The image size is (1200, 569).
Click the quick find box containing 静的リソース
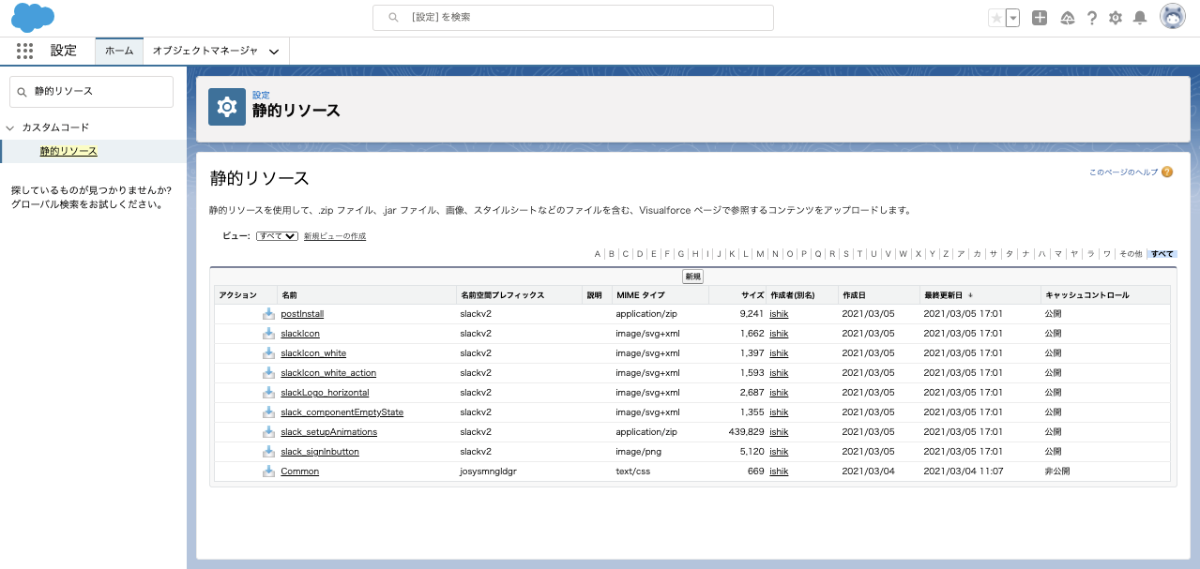(91, 91)
